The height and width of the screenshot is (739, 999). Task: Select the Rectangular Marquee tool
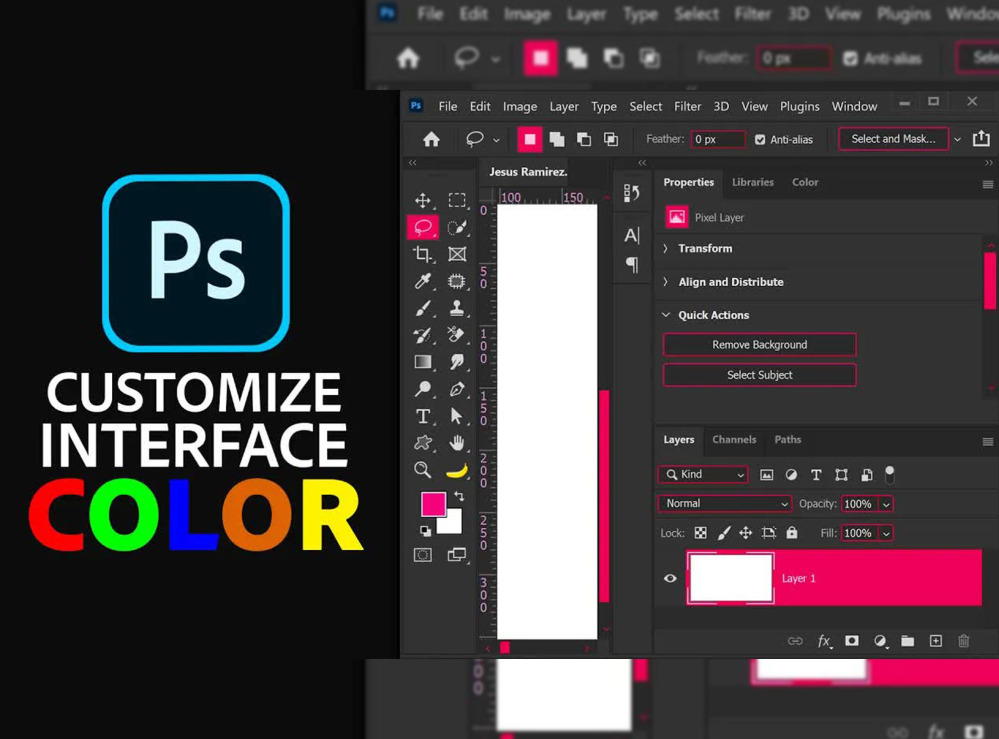click(457, 201)
